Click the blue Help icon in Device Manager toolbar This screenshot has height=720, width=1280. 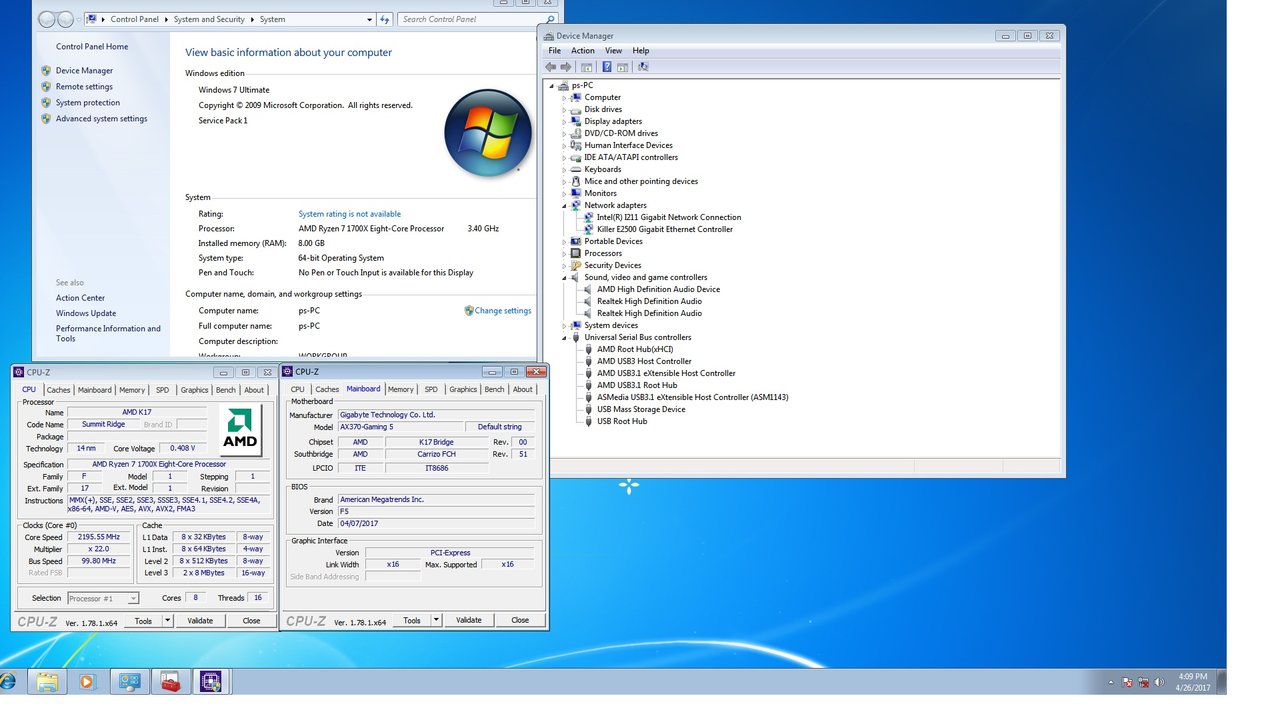pos(607,67)
